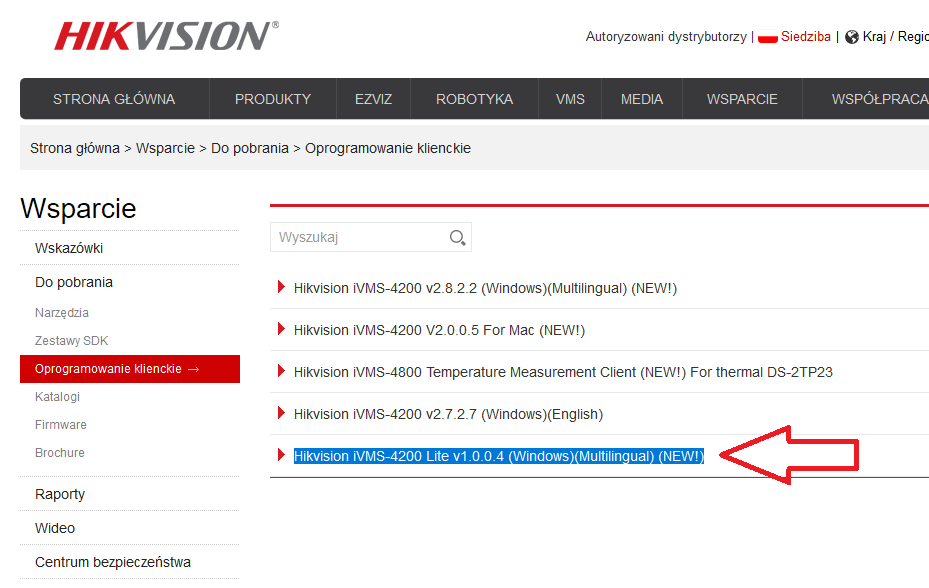Open the WSPARCIE menu
The width and height of the screenshot is (929, 588).
(742, 99)
